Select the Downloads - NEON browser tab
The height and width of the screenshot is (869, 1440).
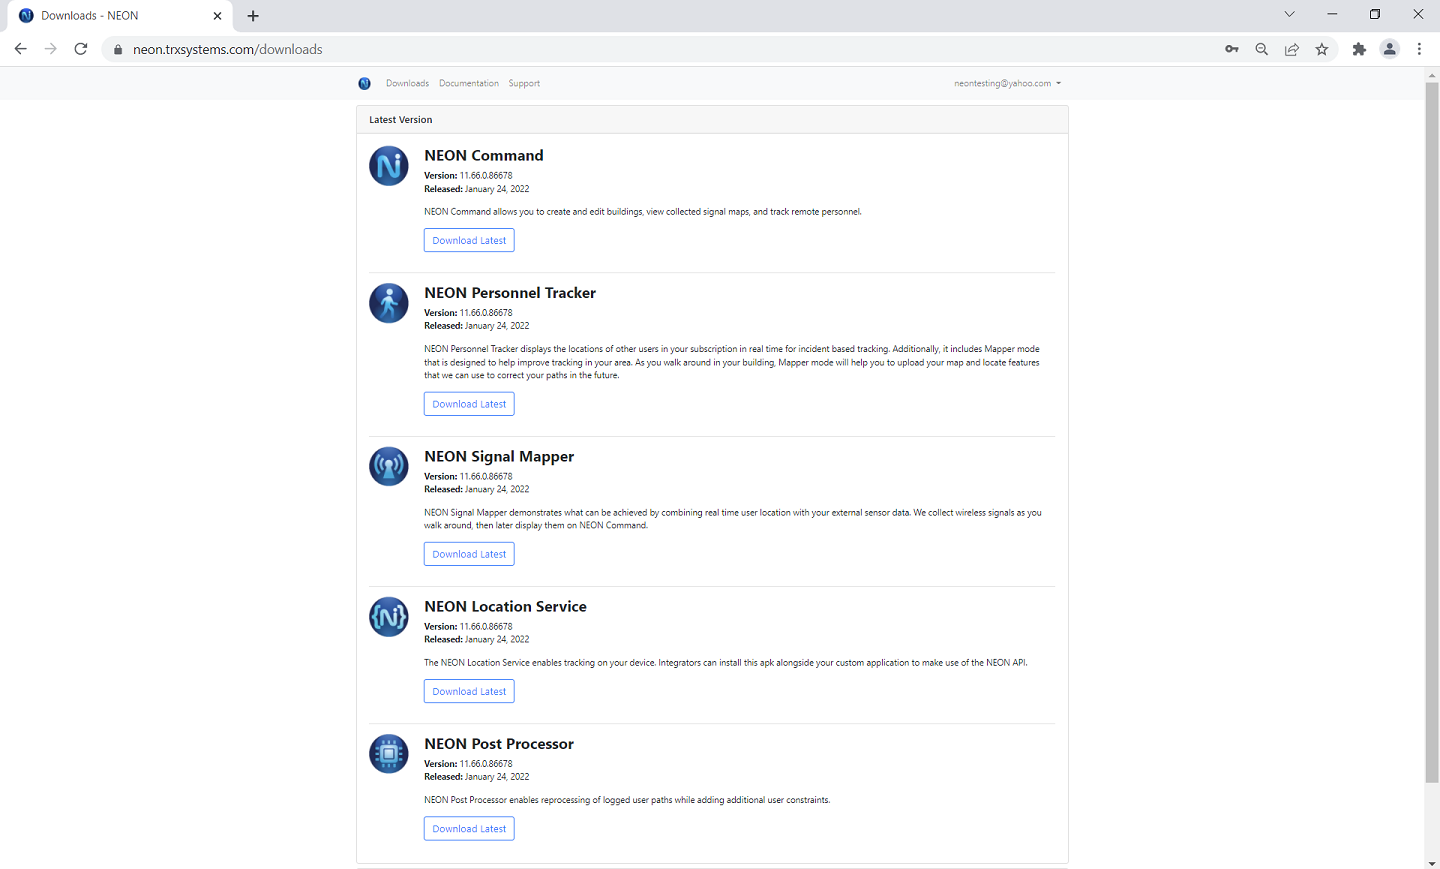pos(120,16)
